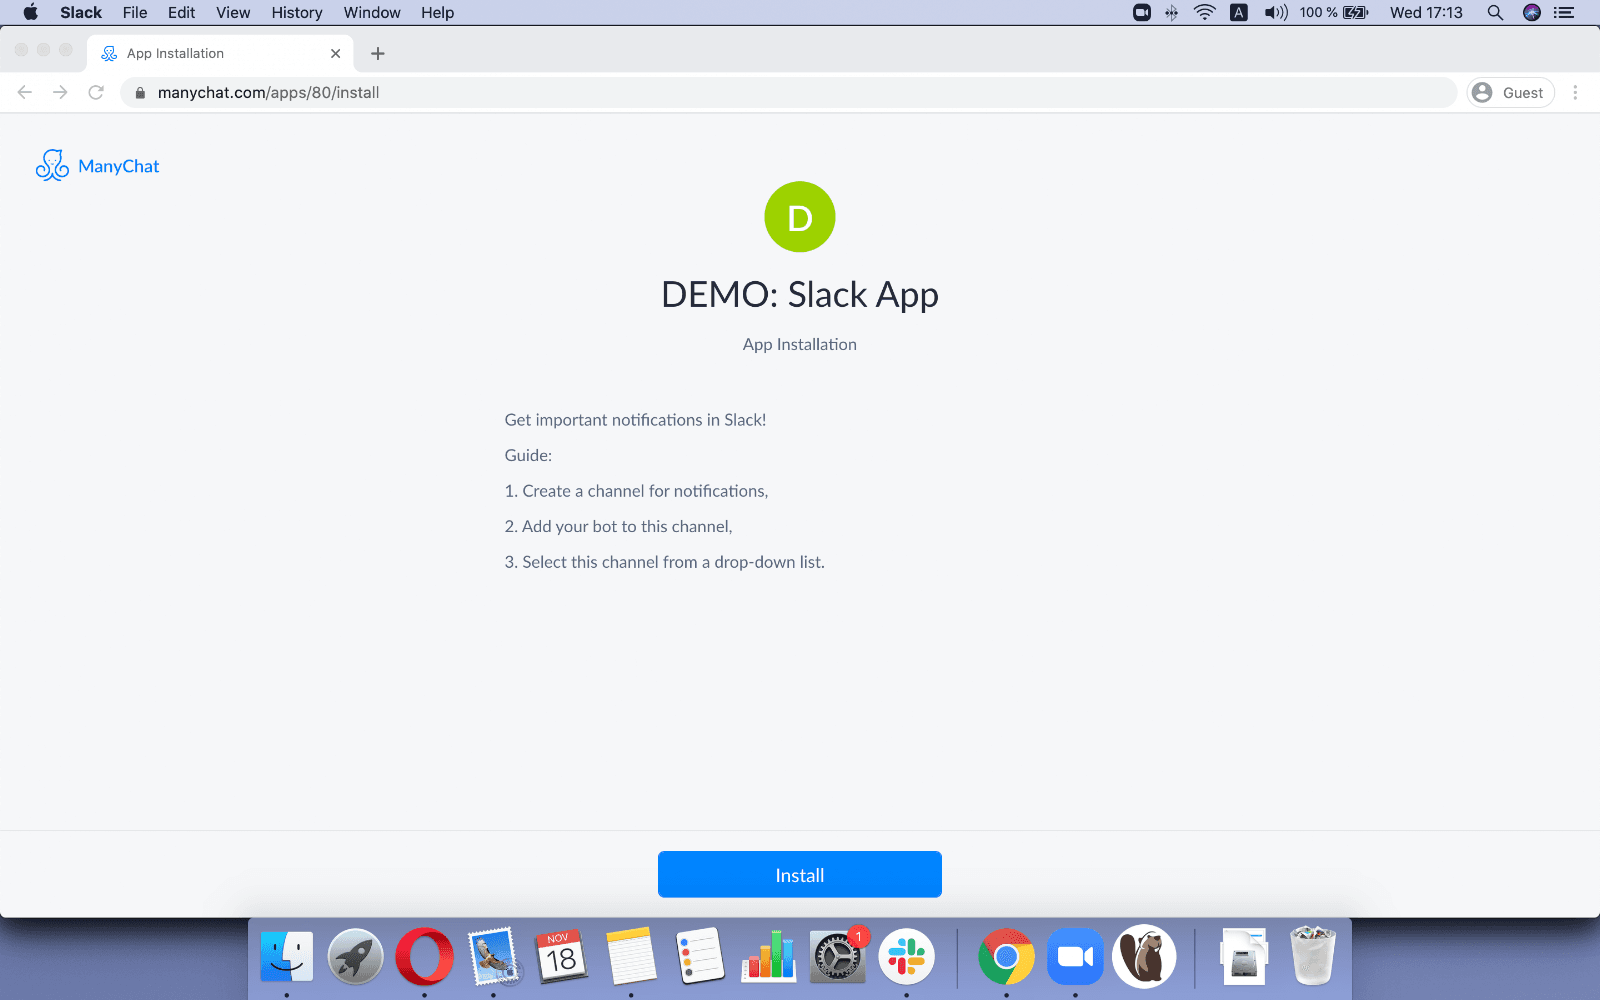Open the Help menu

437,13
